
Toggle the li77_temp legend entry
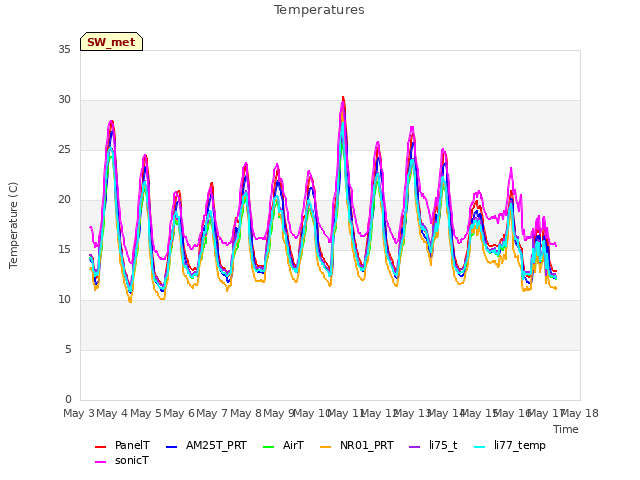pos(510,445)
